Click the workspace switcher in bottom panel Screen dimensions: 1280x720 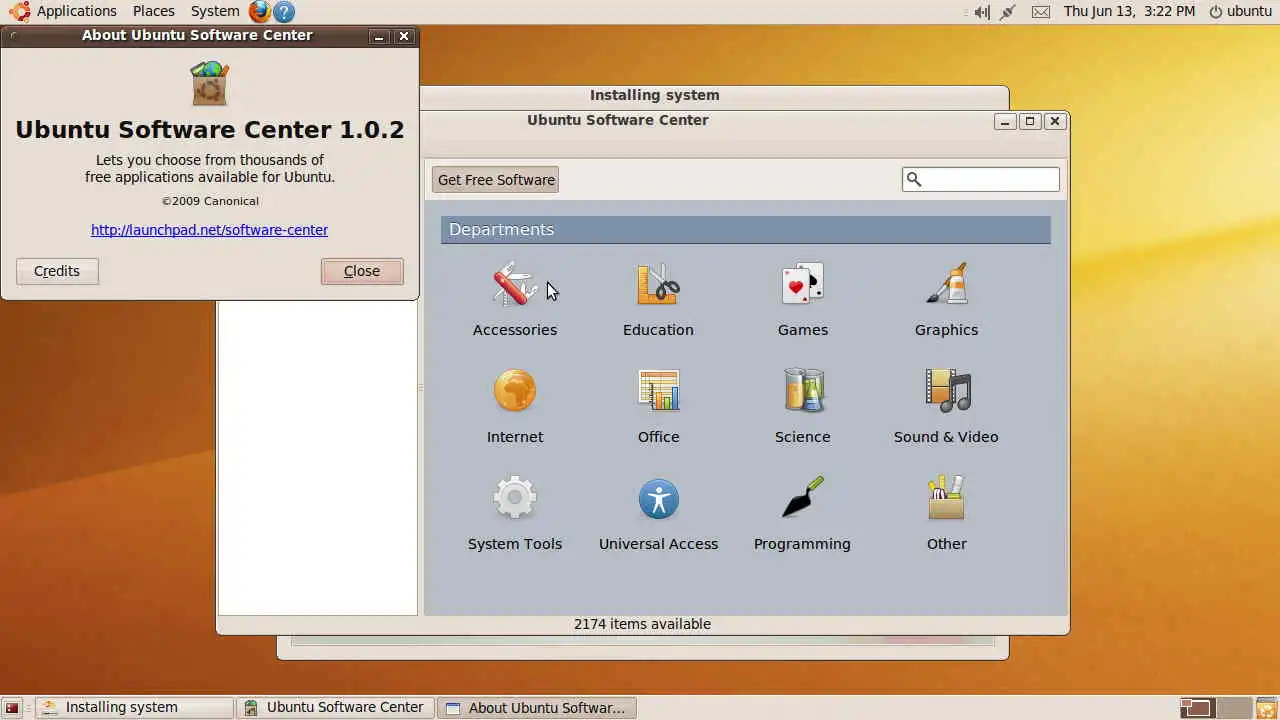pyautogui.click(x=1215, y=708)
